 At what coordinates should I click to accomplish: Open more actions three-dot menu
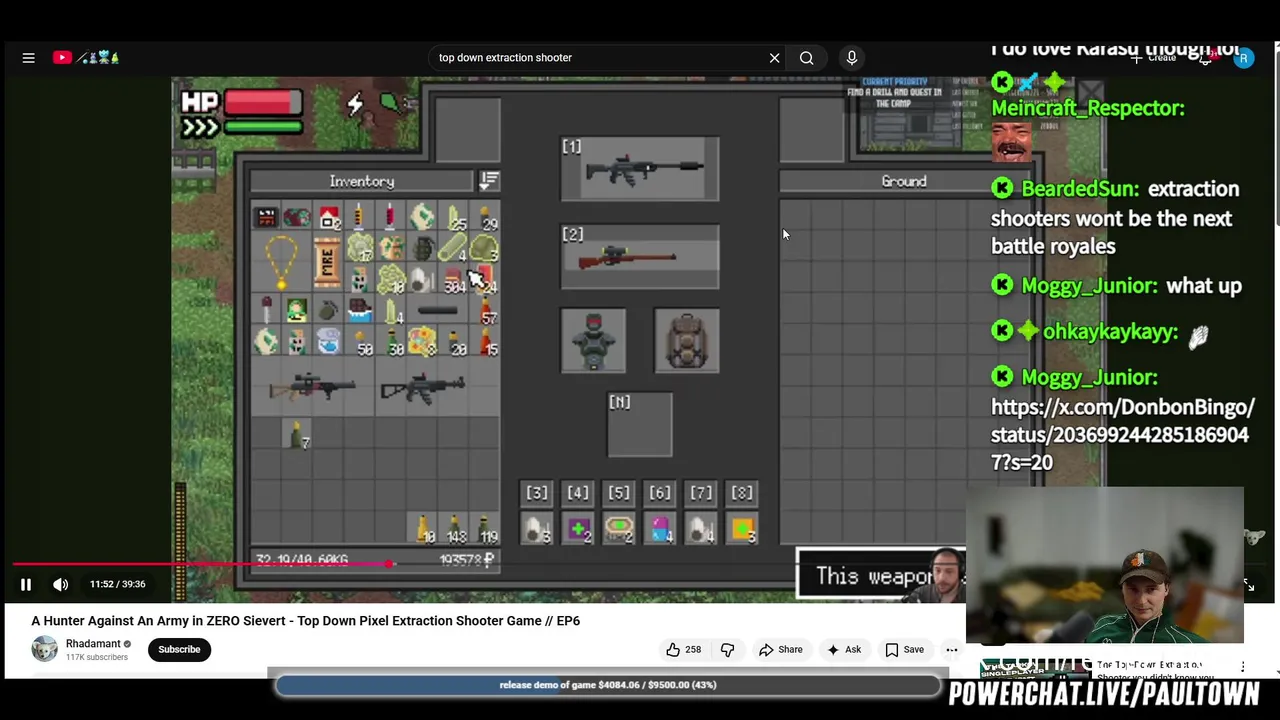(x=952, y=650)
